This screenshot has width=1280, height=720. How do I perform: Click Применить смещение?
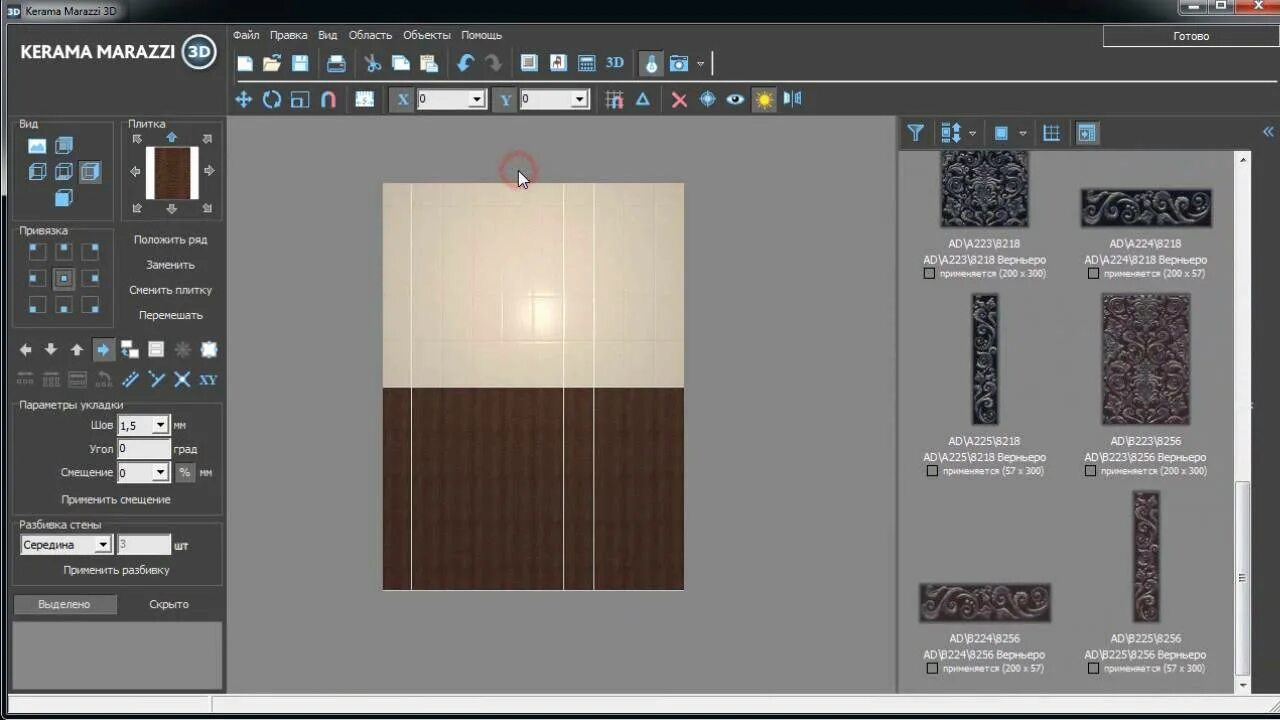coord(116,499)
